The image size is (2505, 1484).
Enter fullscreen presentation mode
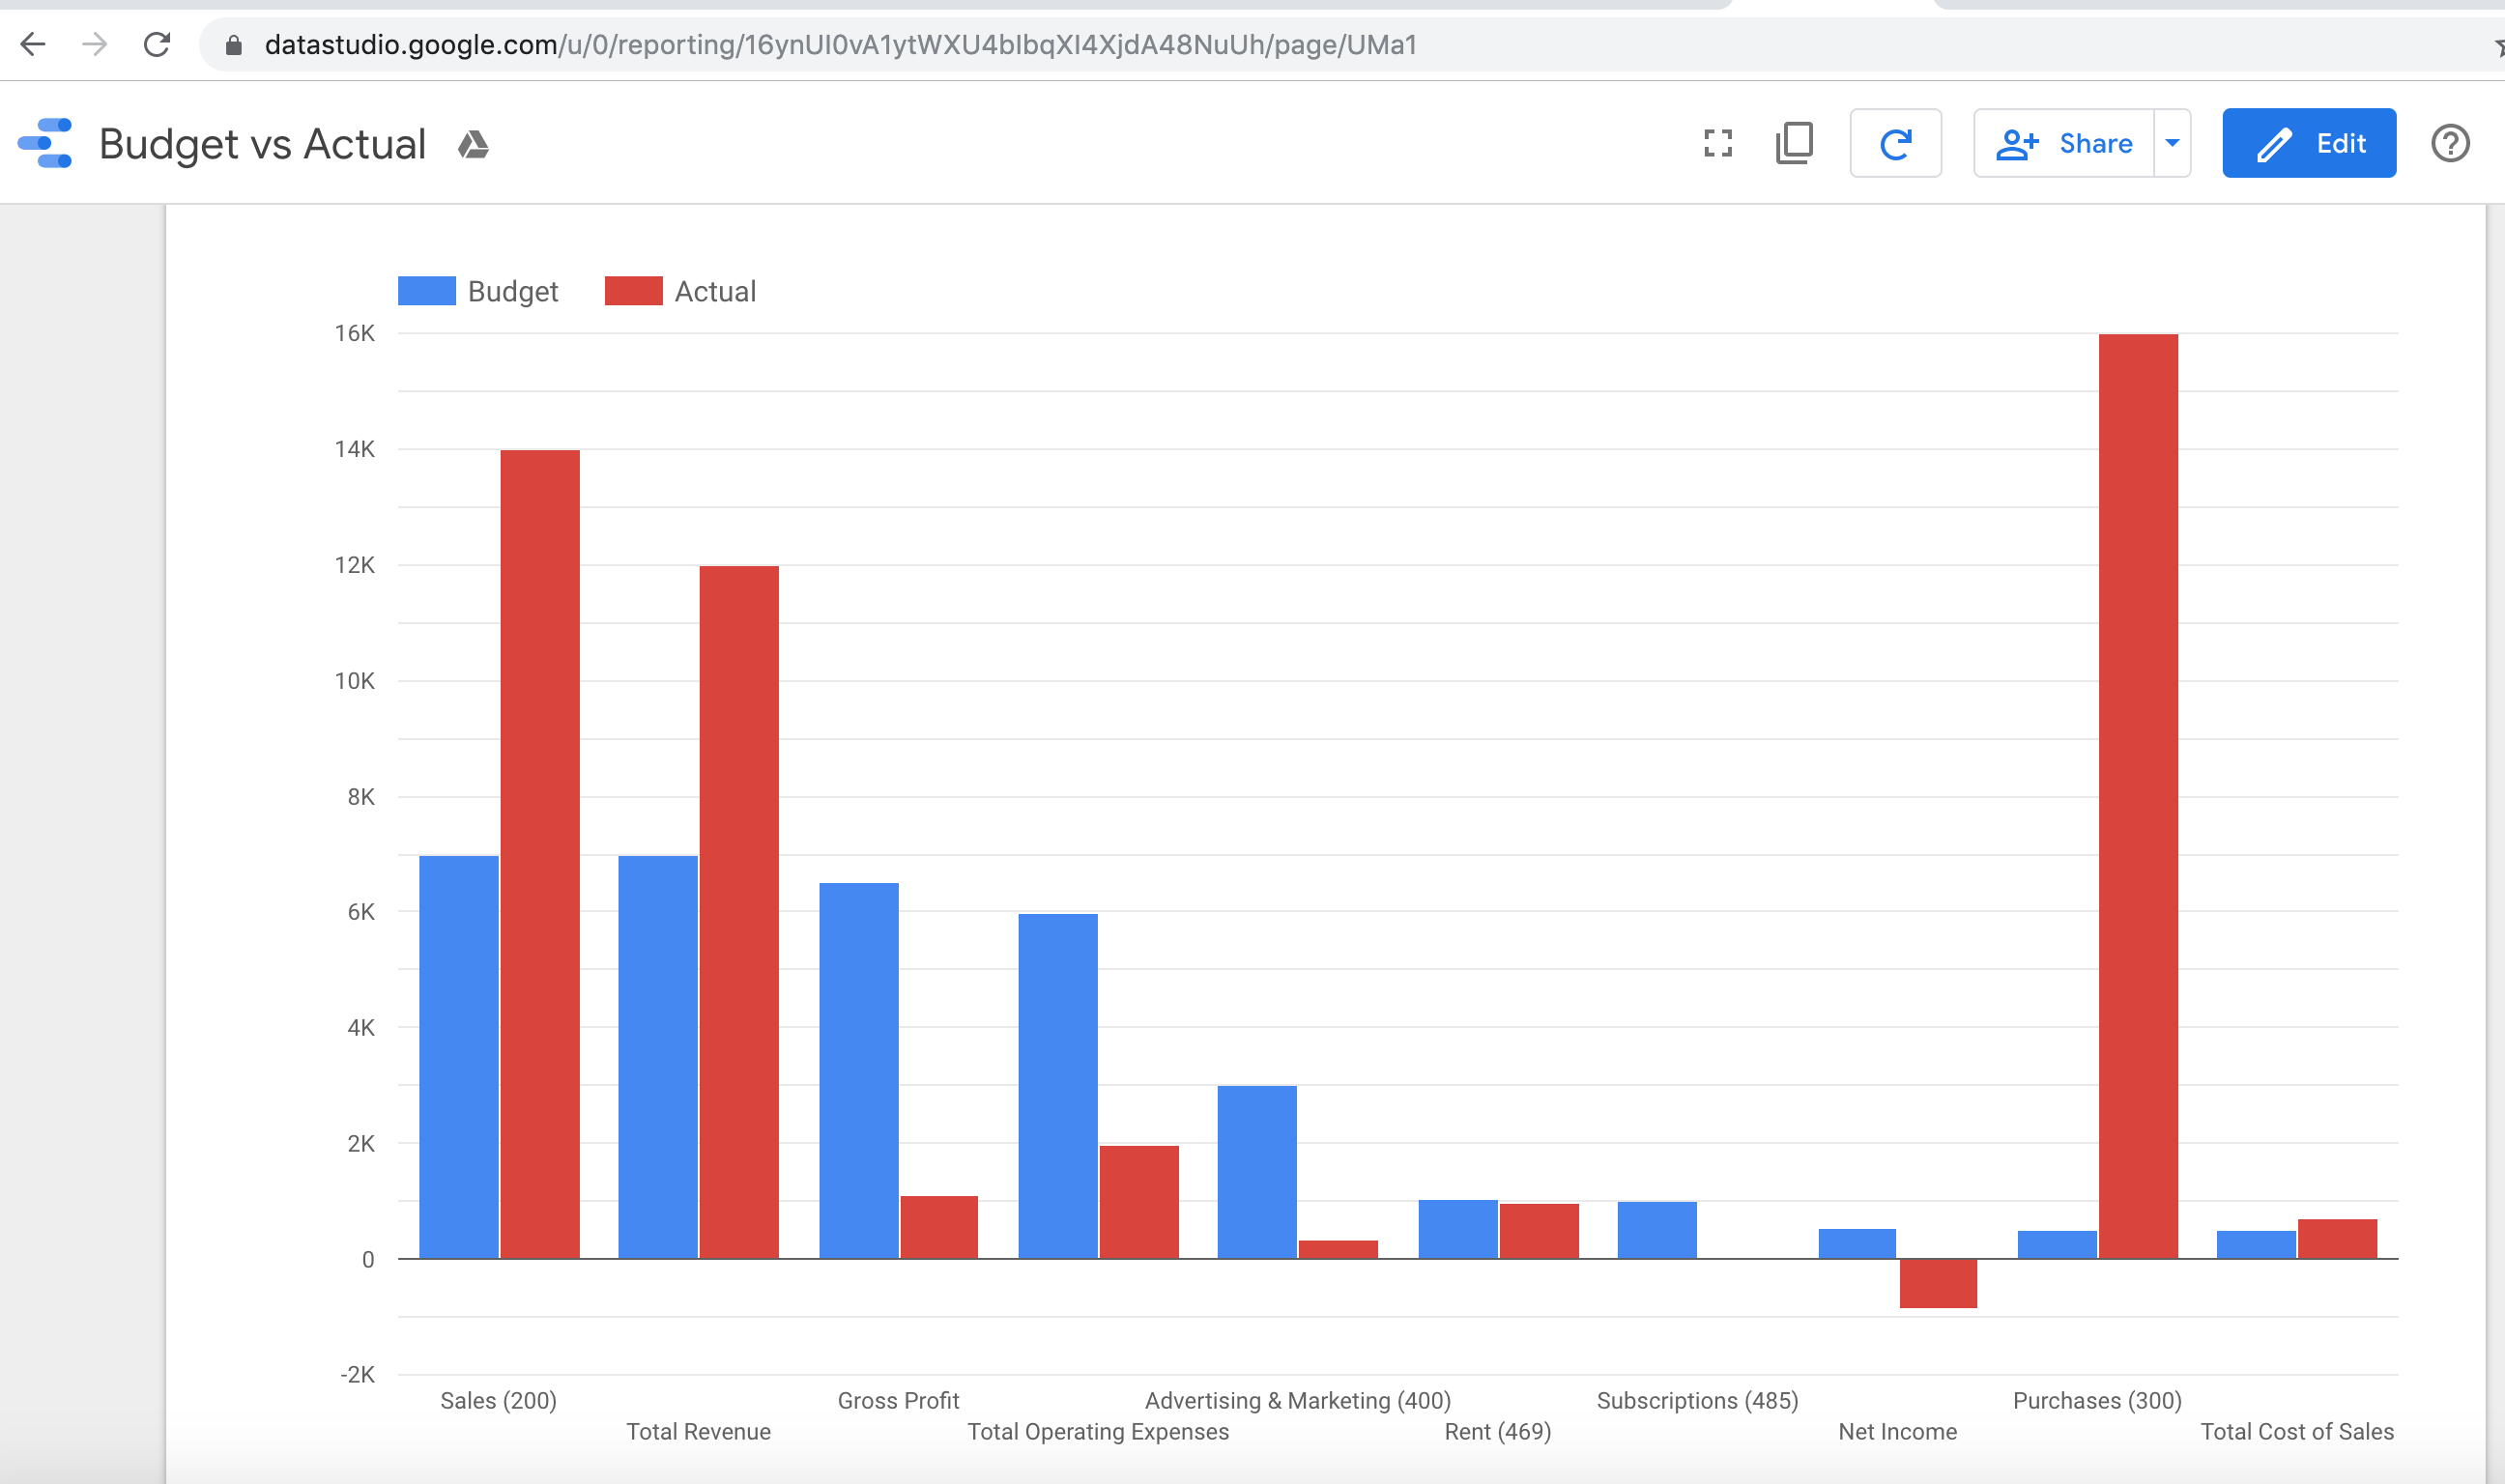pyautogui.click(x=1717, y=144)
